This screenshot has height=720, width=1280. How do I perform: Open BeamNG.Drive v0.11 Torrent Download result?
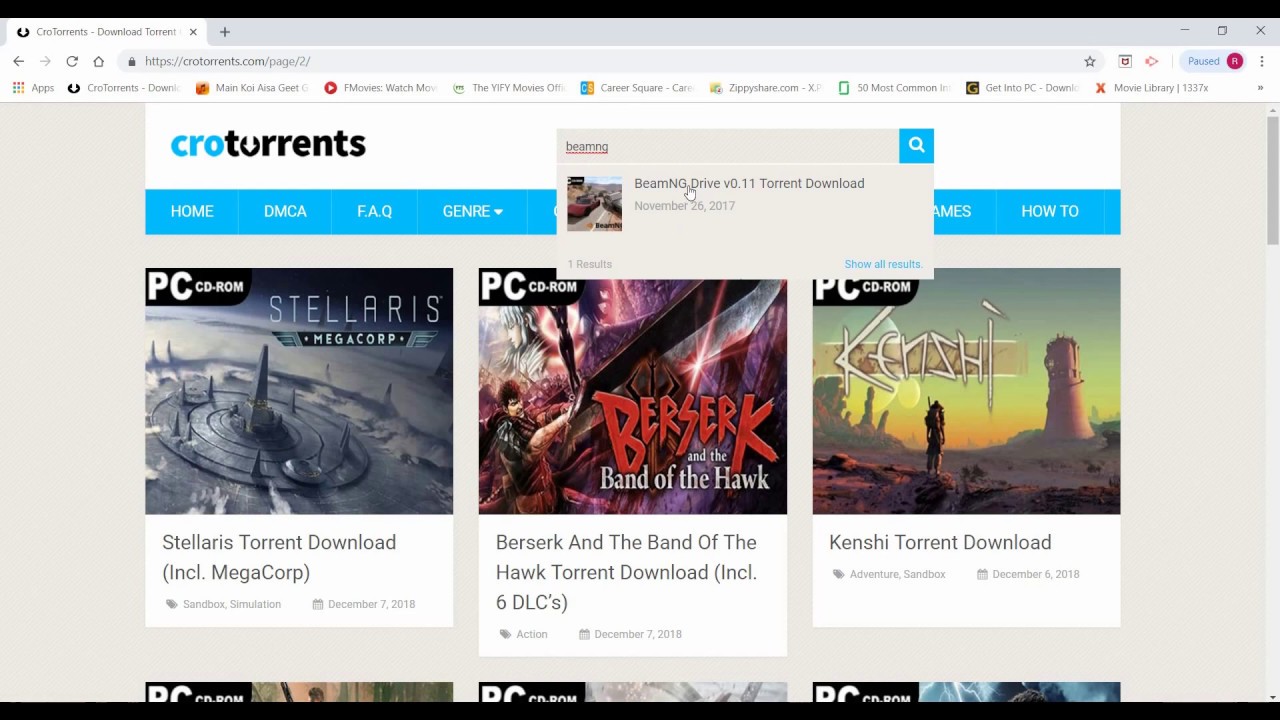click(749, 183)
